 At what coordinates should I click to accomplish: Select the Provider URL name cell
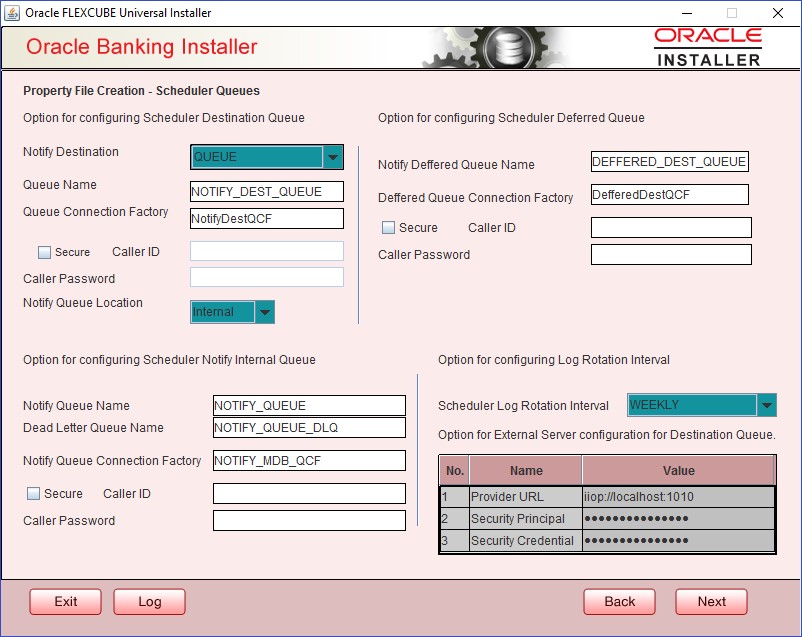pyautogui.click(x=526, y=496)
